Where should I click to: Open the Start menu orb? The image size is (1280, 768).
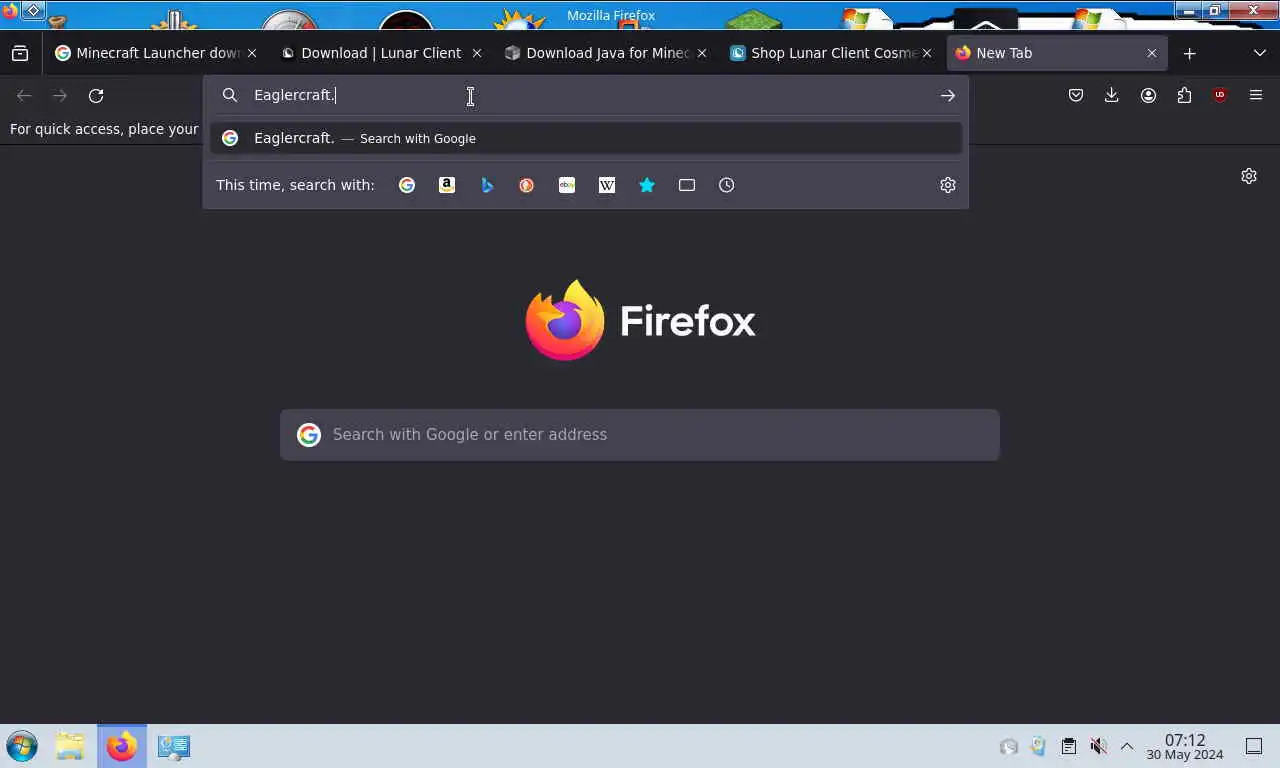click(x=22, y=746)
